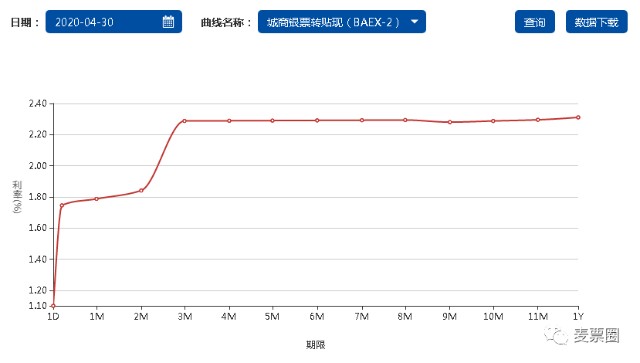
Task: Click the 麦票圈 watermark logo icon
Action: click(556, 336)
